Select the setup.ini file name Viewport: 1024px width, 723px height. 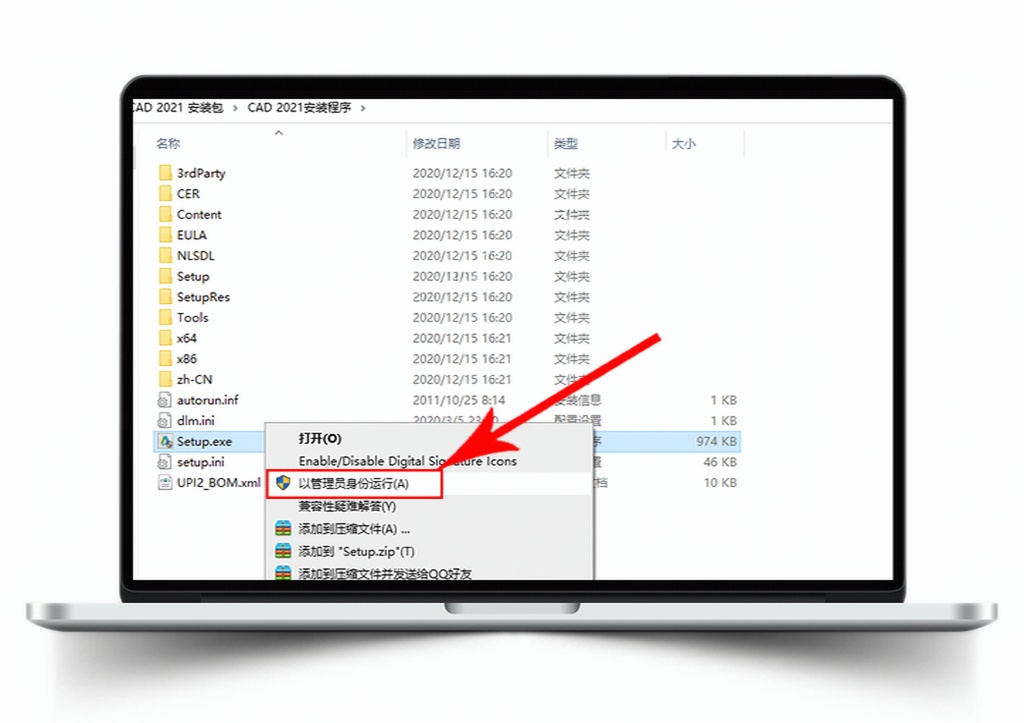click(200, 462)
